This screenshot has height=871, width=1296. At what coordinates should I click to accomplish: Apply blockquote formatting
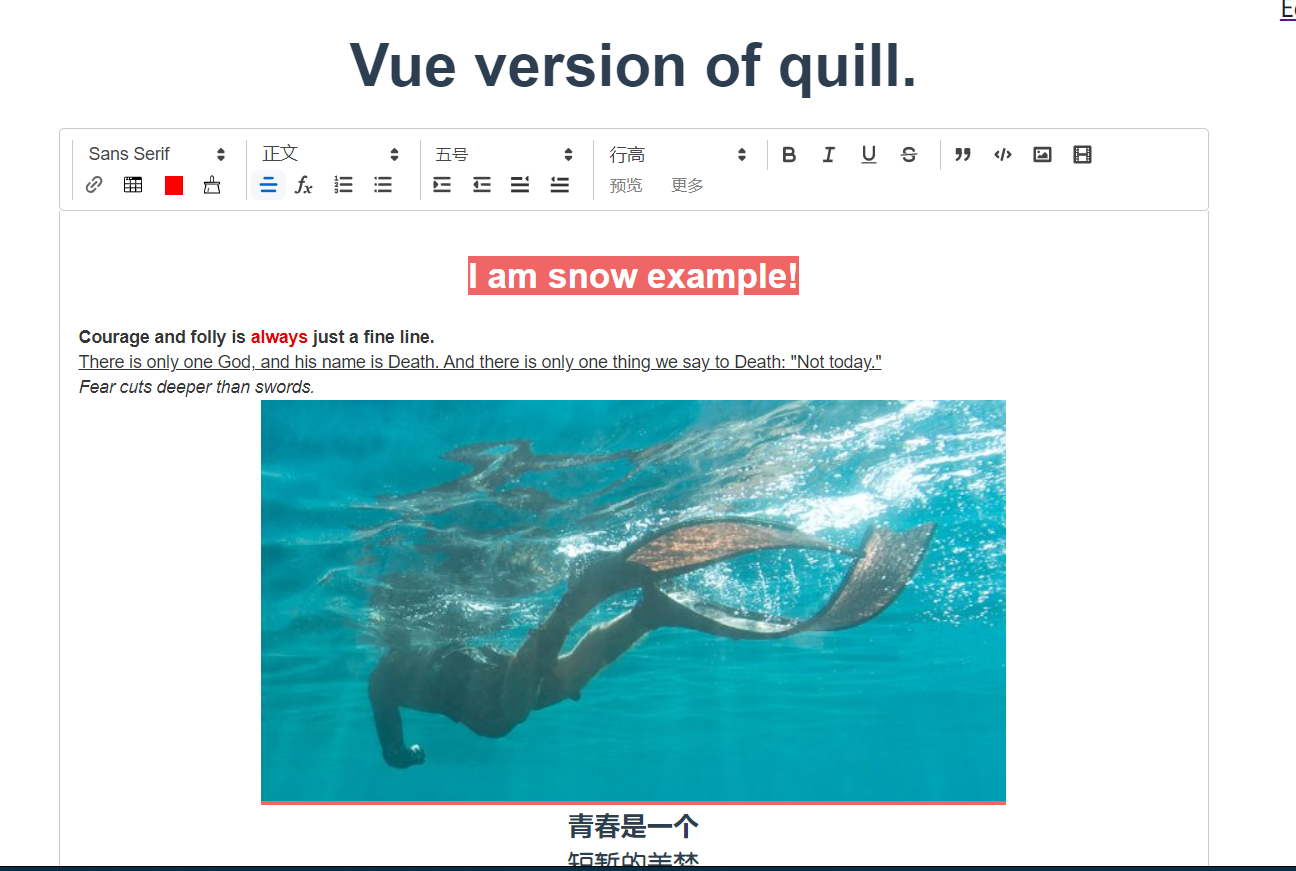(x=962, y=154)
